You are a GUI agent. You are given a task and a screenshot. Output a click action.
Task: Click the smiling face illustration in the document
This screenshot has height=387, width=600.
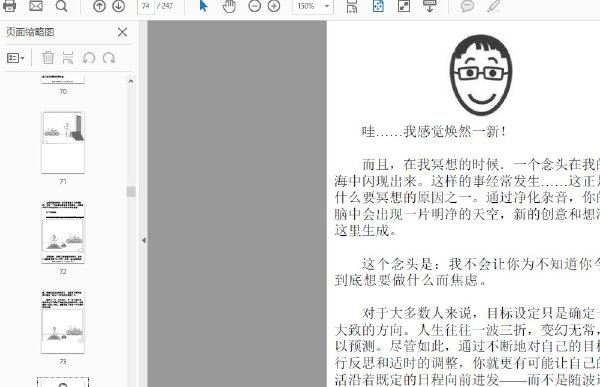pyautogui.click(x=481, y=75)
